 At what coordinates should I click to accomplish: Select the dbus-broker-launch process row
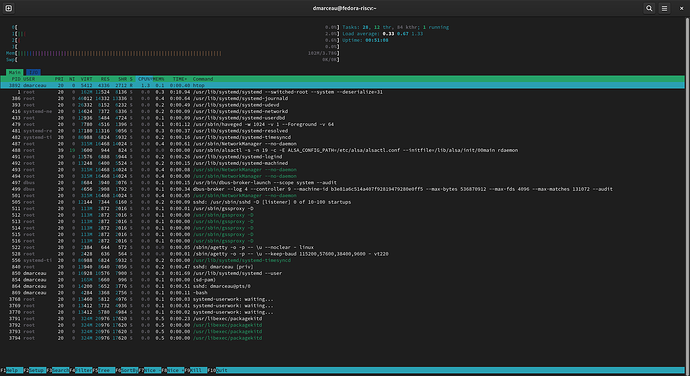coord(342,182)
